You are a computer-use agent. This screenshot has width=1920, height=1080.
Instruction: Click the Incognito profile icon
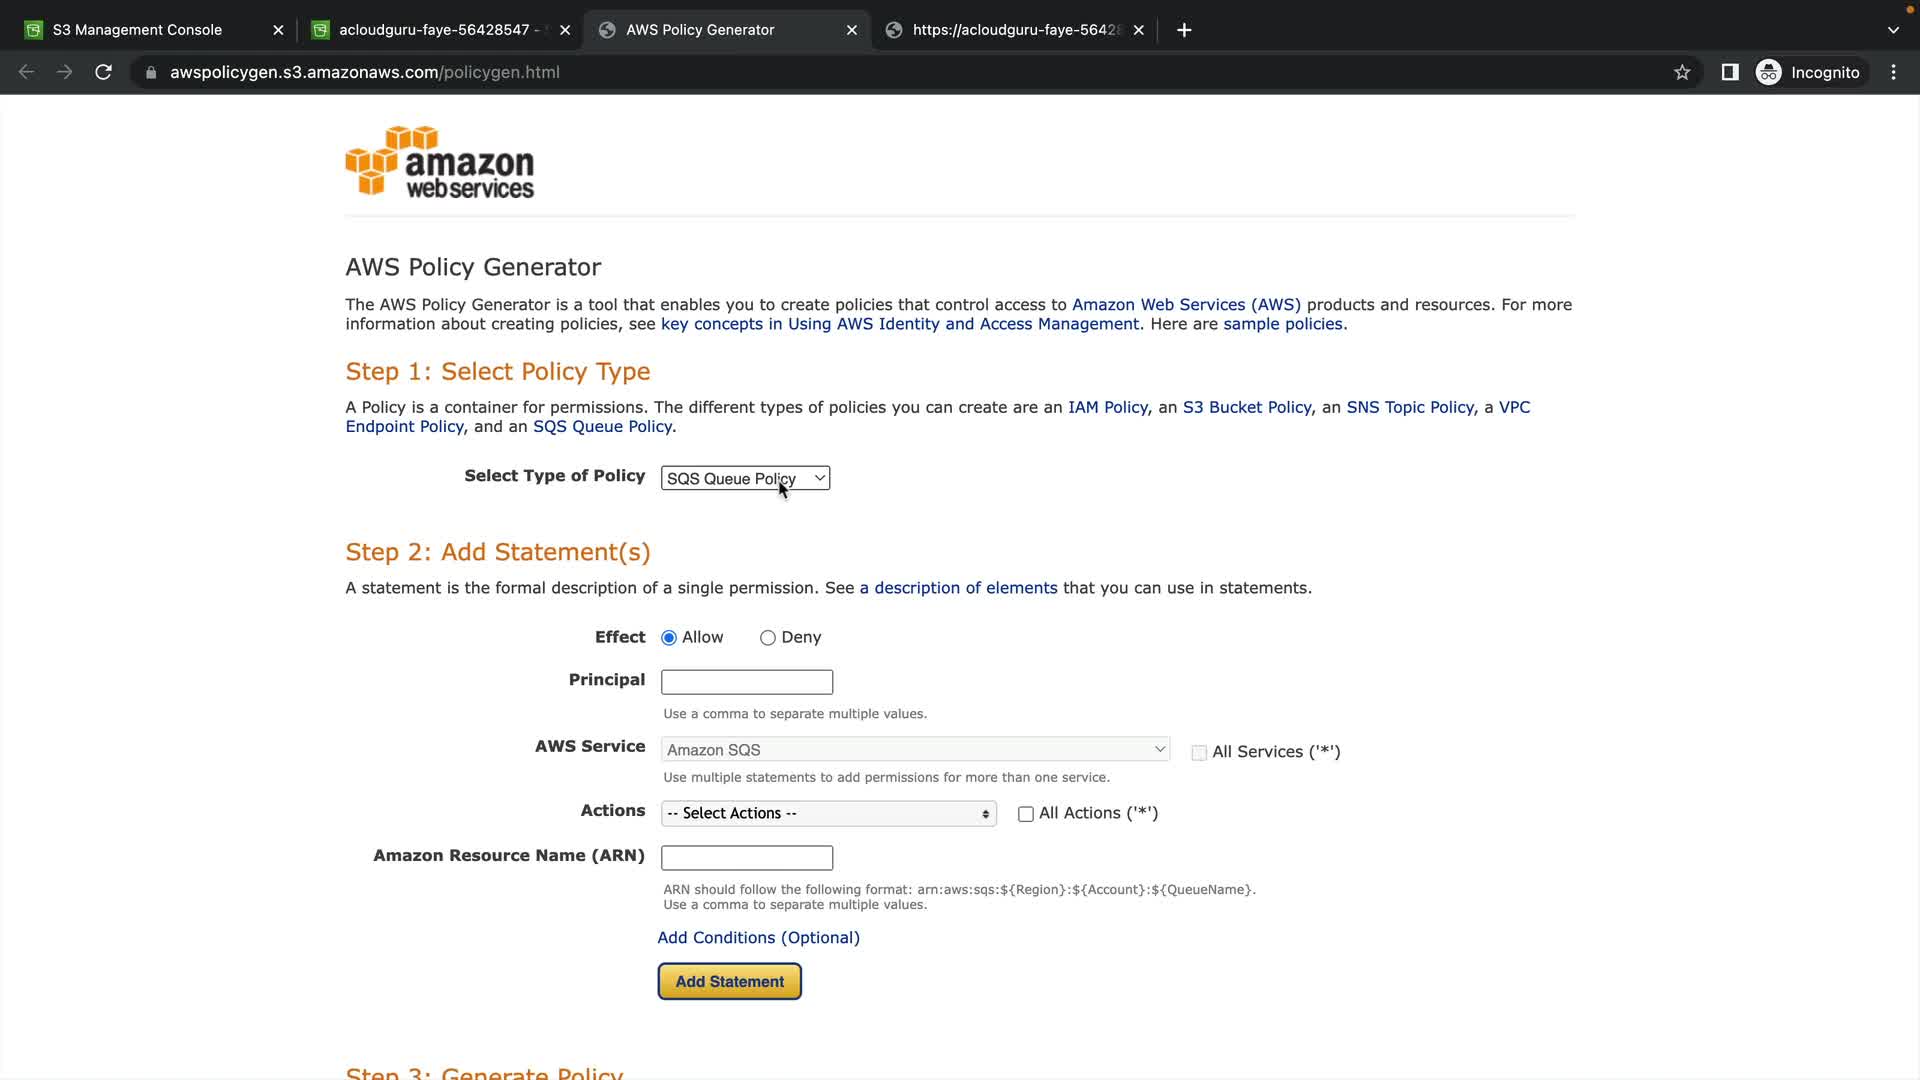coord(1769,72)
